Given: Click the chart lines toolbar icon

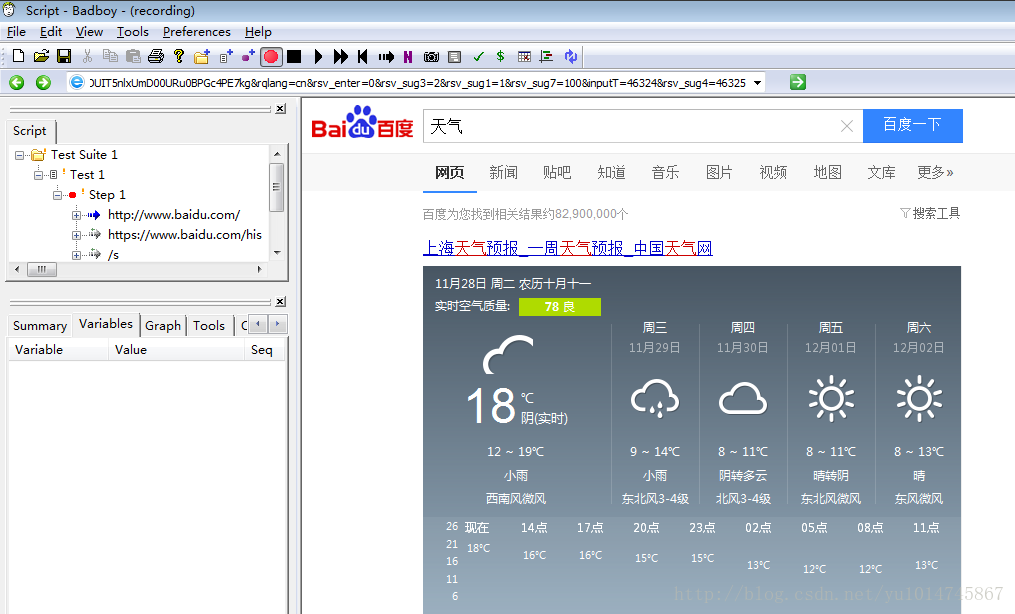Looking at the screenshot, I should tap(547, 56).
